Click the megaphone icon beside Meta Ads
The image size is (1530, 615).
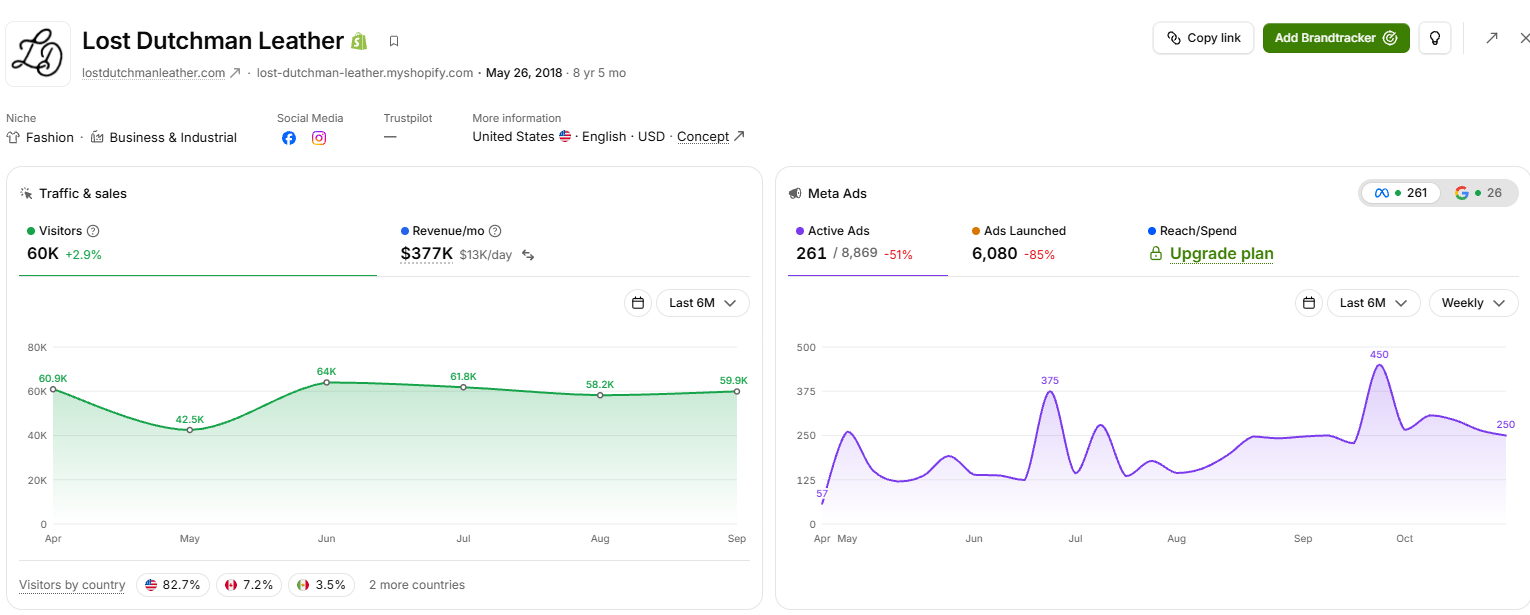pos(795,193)
